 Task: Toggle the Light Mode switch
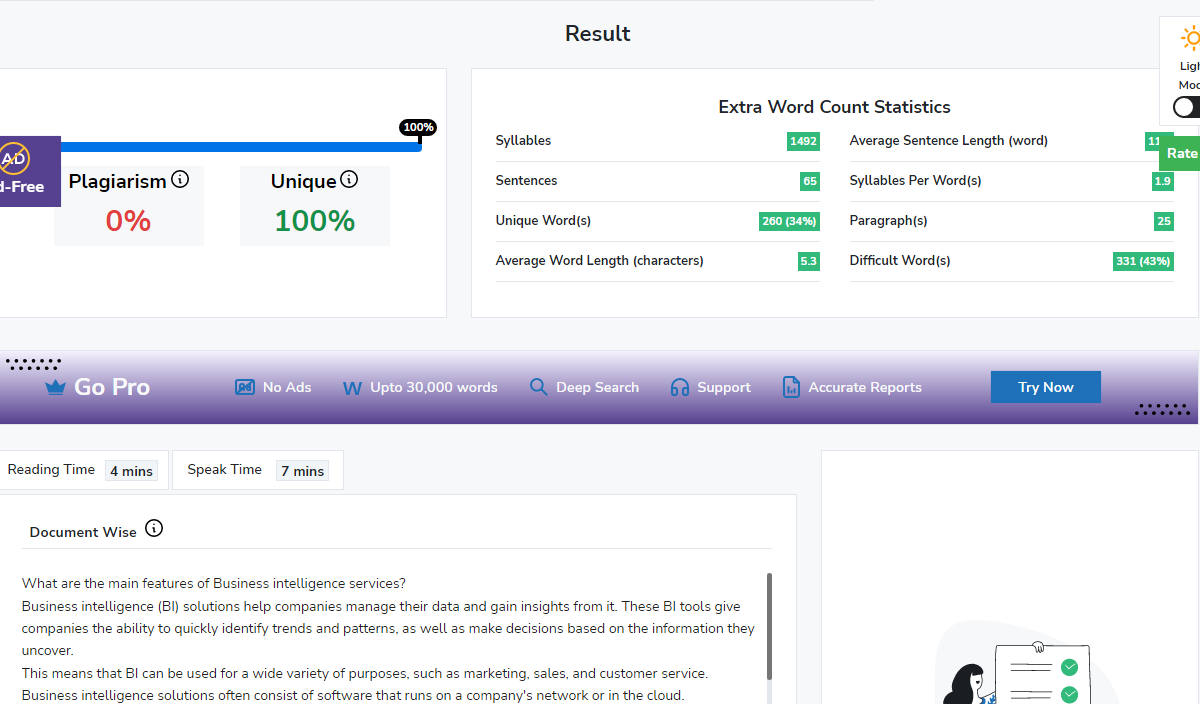click(x=1187, y=107)
